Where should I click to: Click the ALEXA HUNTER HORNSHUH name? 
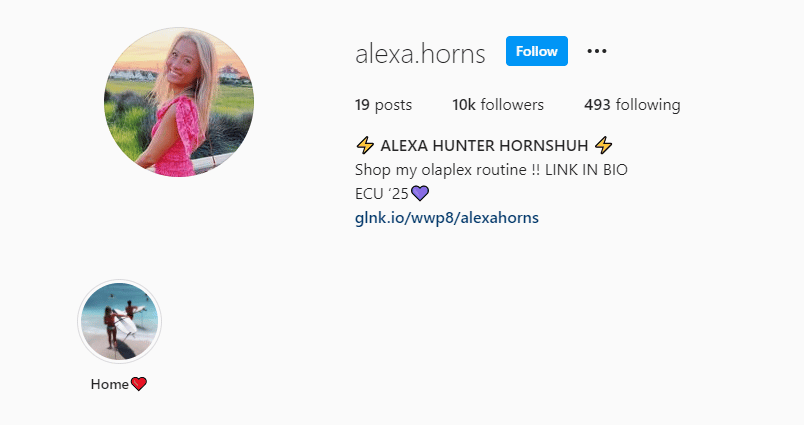pyautogui.click(x=484, y=146)
